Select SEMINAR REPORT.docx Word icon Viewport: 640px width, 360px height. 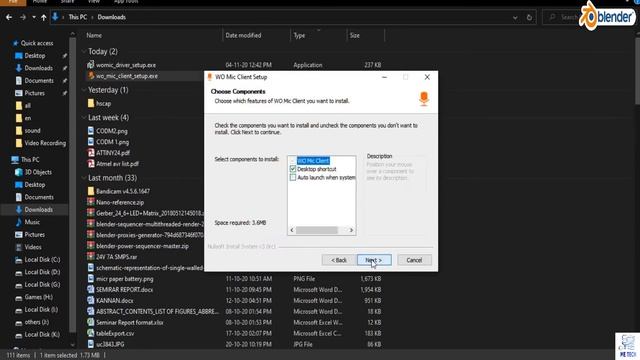91,289
